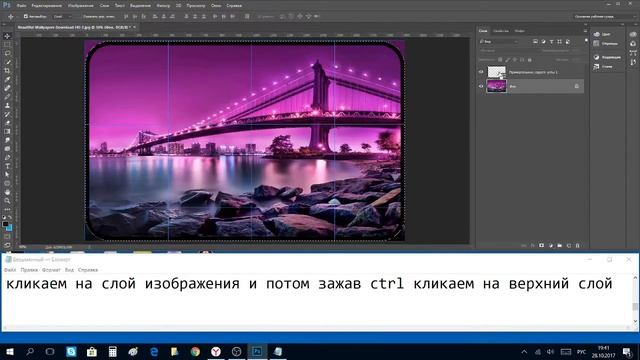Select the Eyedropper tool
The width and height of the screenshot is (640, 360).
(x=7, y=79)
